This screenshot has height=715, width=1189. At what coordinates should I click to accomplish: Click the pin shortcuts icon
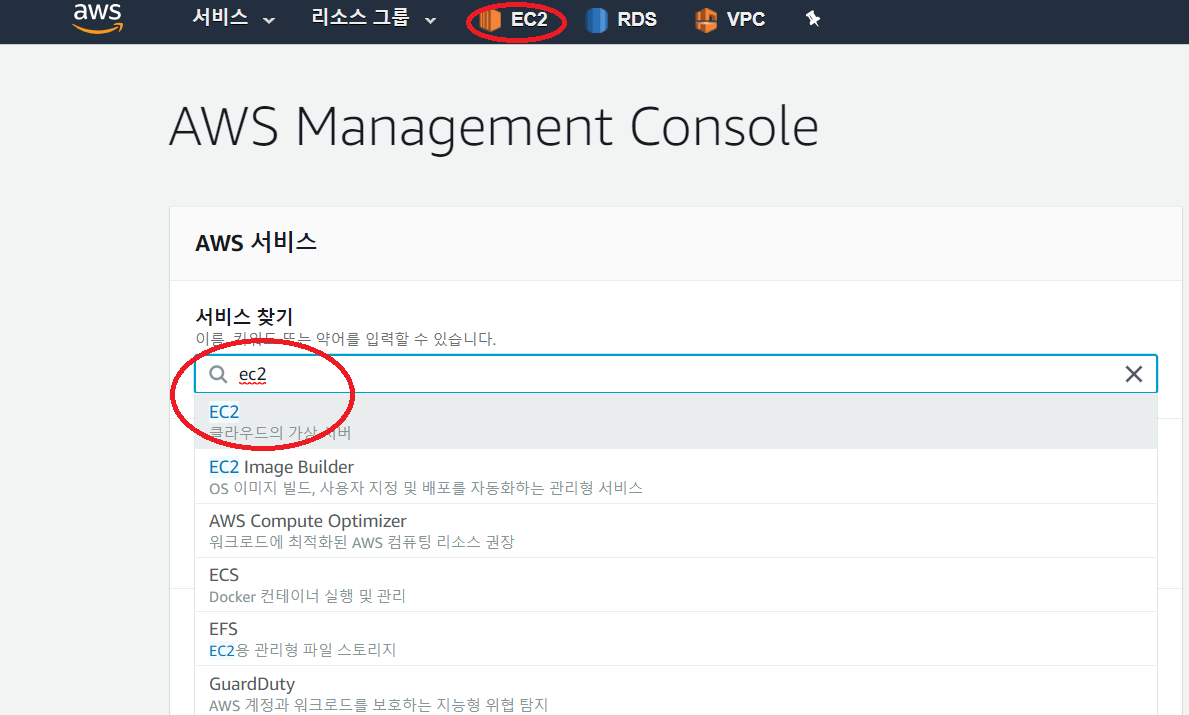(813, 19)
